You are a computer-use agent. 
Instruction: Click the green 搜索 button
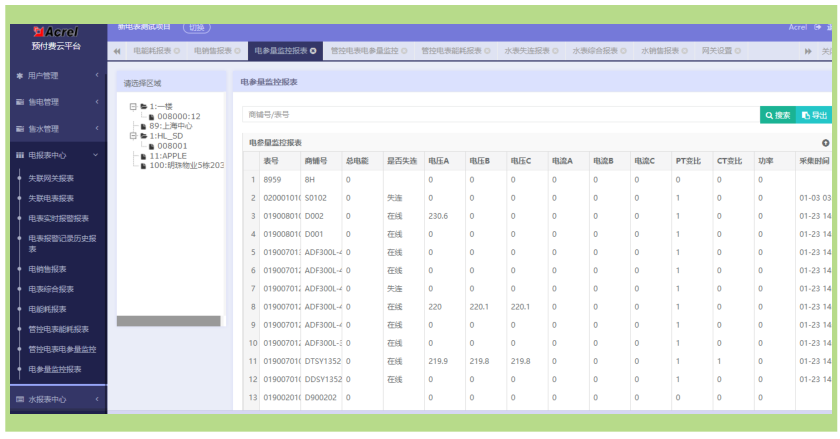778,115
